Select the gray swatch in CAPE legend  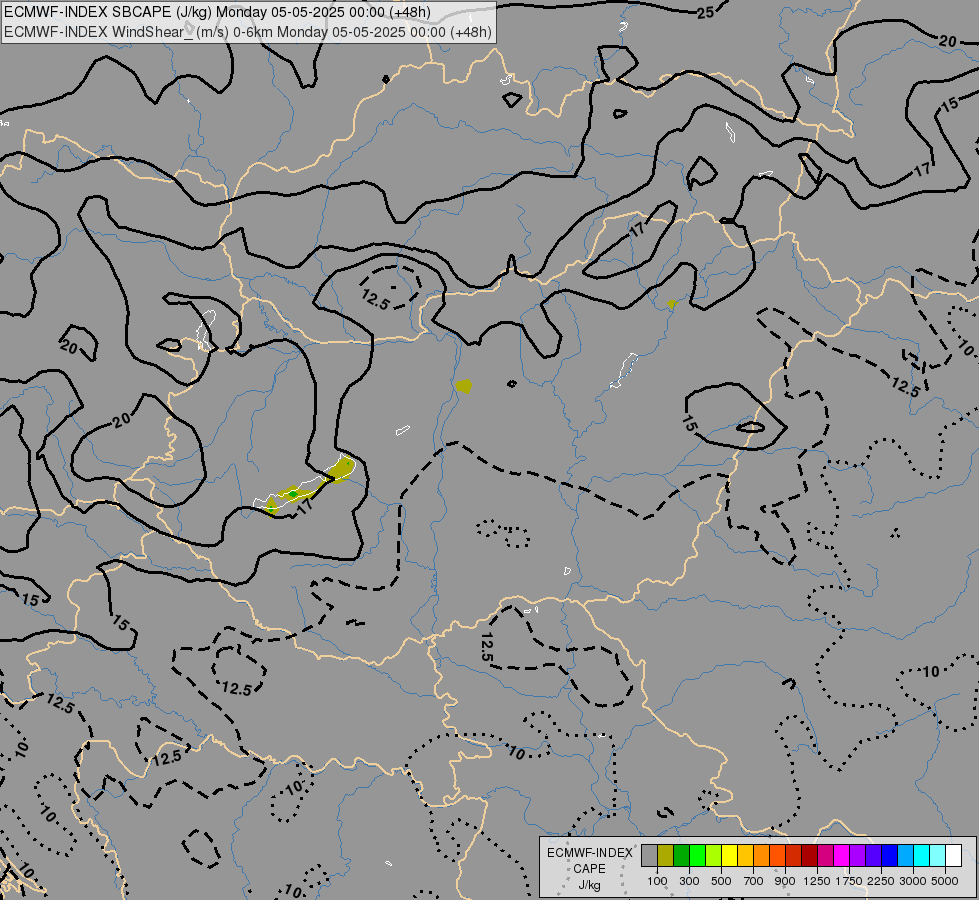pos(649,855)
